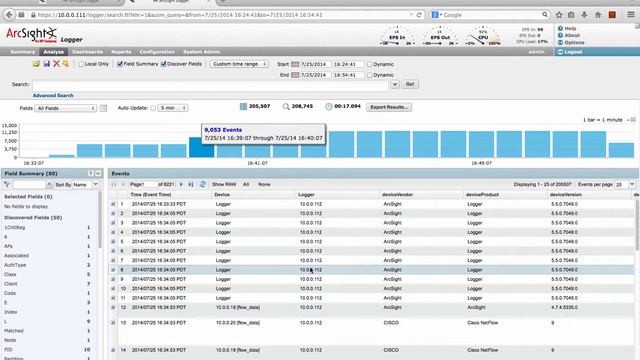This screenshot has width=640, height=360.
Task: Click the last histogram bar on the right
Action: [621, 150]
